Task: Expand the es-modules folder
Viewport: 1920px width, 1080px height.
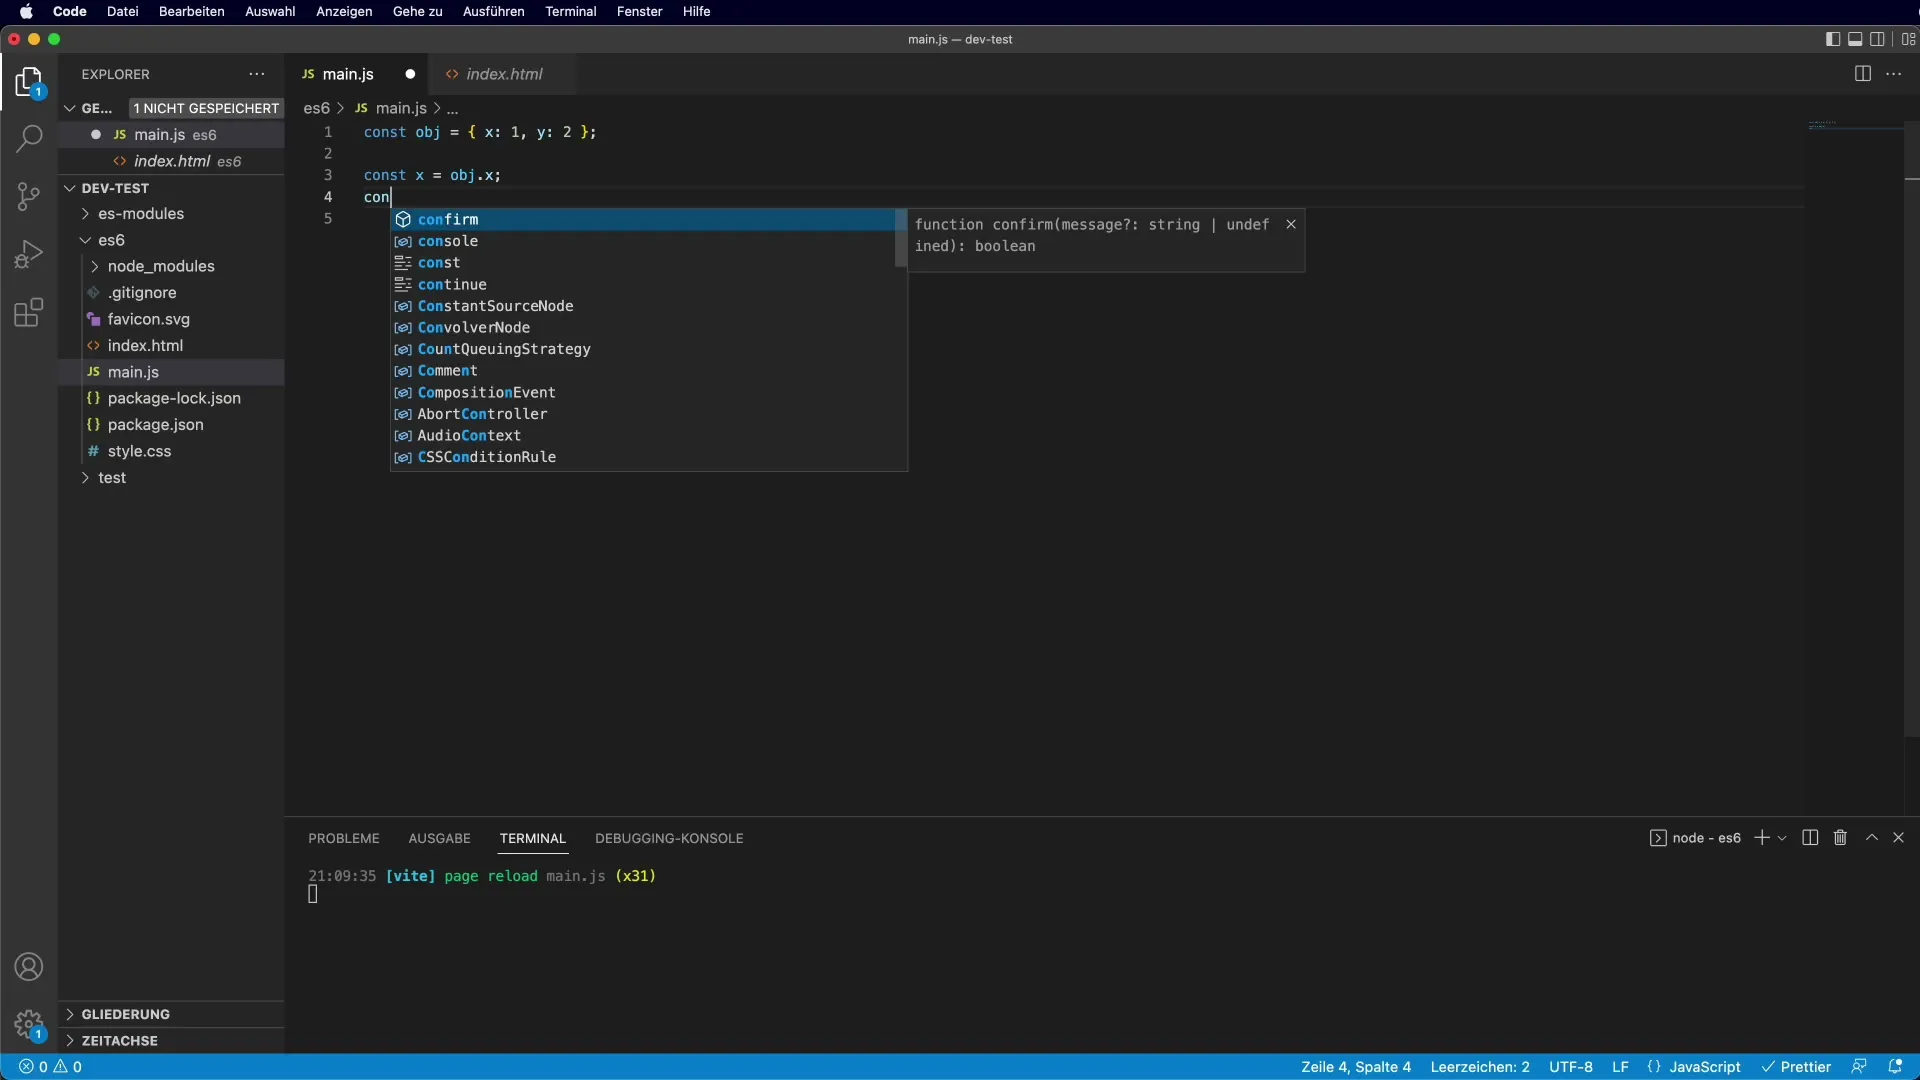Action: pos(140,214)
